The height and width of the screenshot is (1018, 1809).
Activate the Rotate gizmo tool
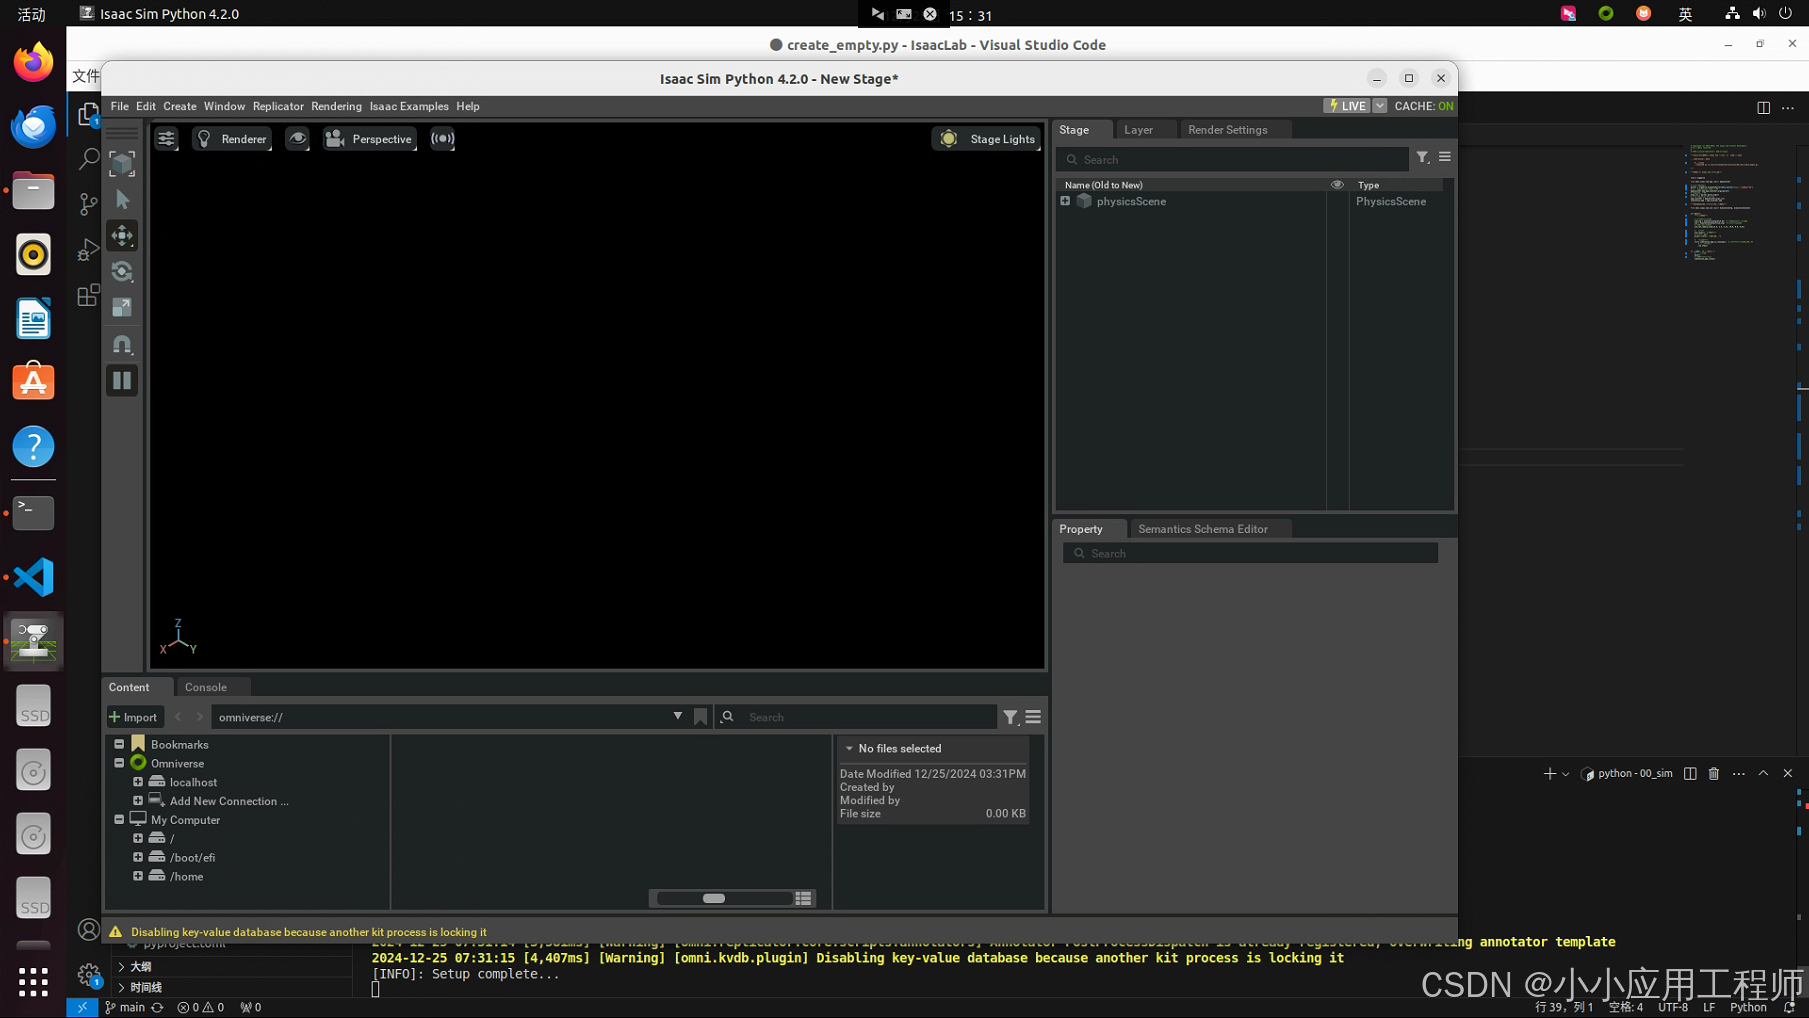coord(122,272)
